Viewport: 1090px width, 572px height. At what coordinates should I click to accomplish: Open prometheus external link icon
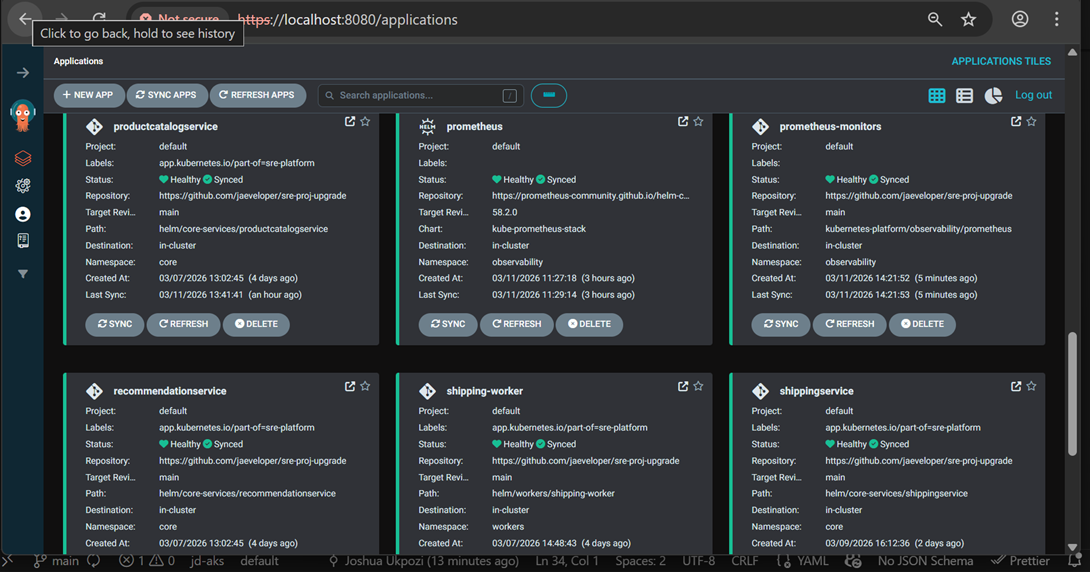[x=683, y=122]
